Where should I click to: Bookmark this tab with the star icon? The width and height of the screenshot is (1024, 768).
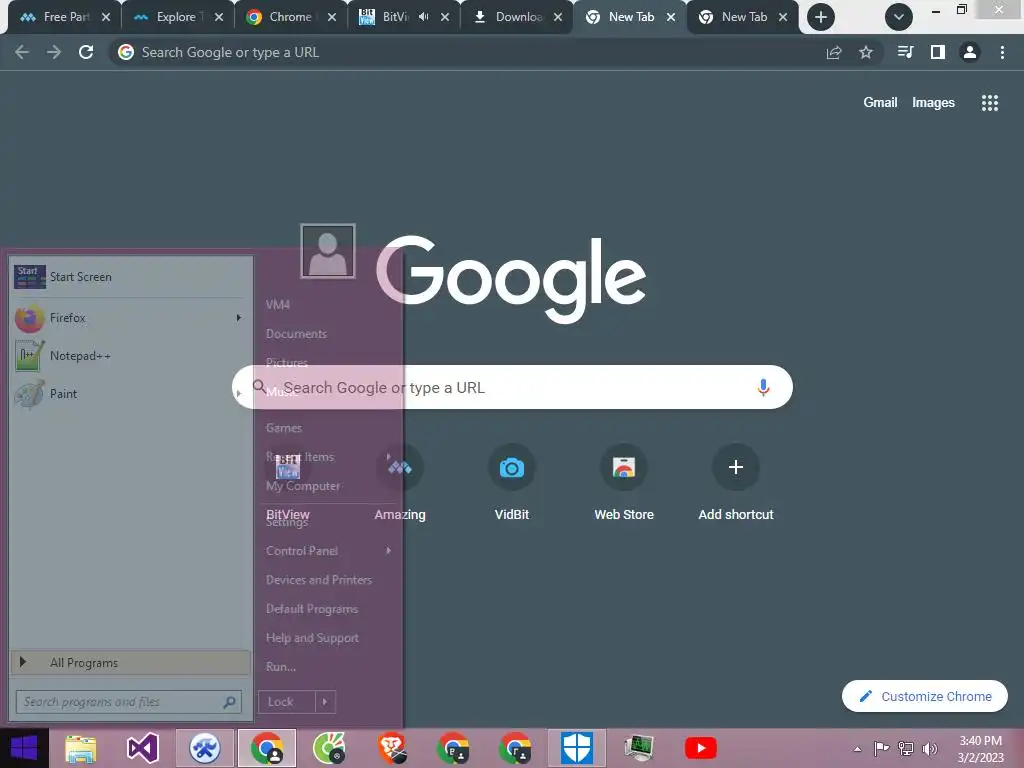pyautogui.click(x=865, y=52)
